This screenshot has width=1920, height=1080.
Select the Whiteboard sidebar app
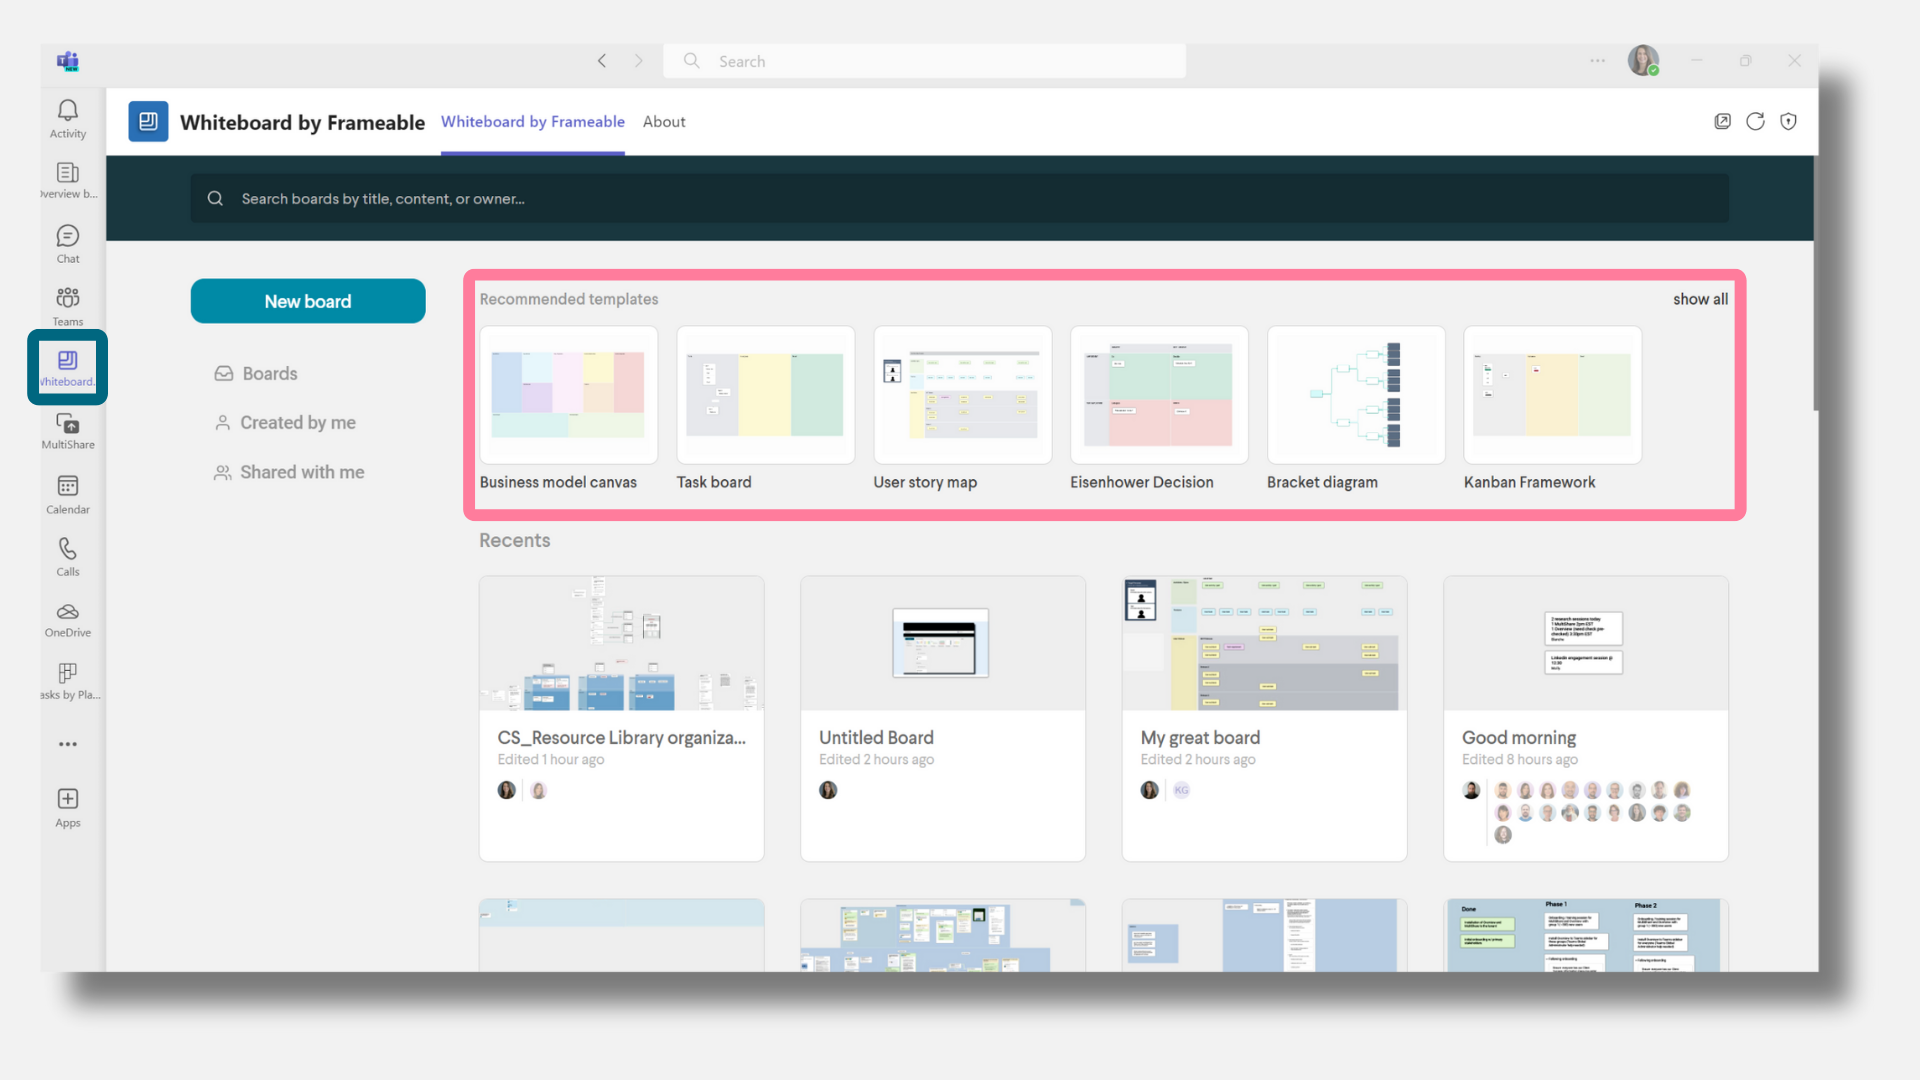pyautogui.click(x=68, y=367)
